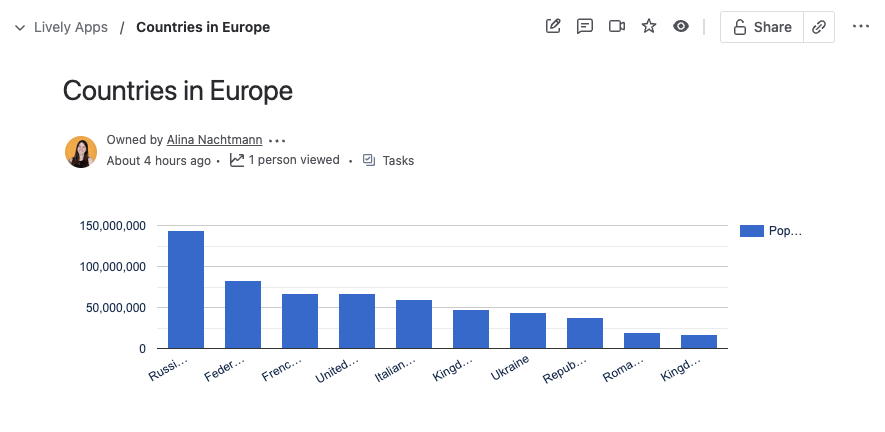Click the Ukraine bar in the chart
885x432 pixels.
click(x=528, y=330)
